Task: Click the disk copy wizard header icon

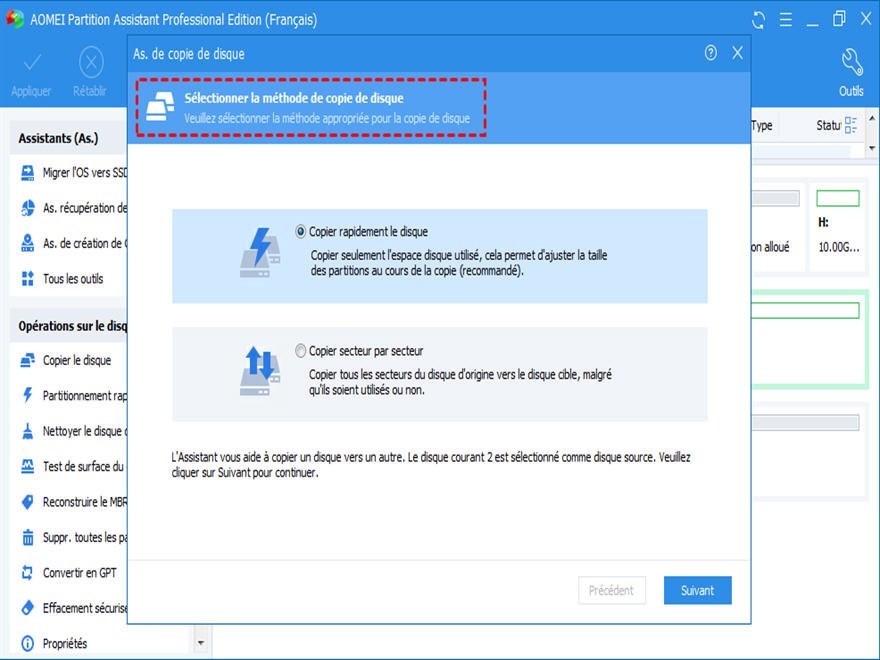Action: (160, 107)
